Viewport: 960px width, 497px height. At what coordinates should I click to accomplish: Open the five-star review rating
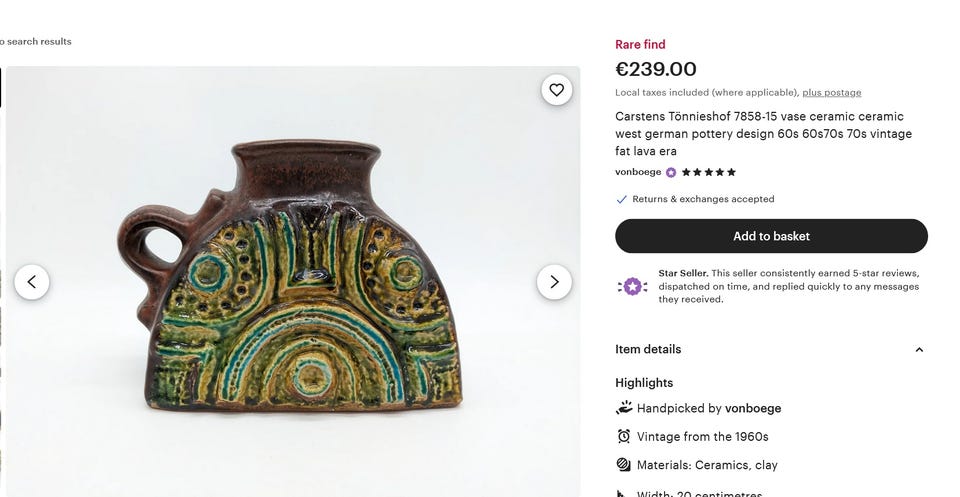(x=709, y=172)
